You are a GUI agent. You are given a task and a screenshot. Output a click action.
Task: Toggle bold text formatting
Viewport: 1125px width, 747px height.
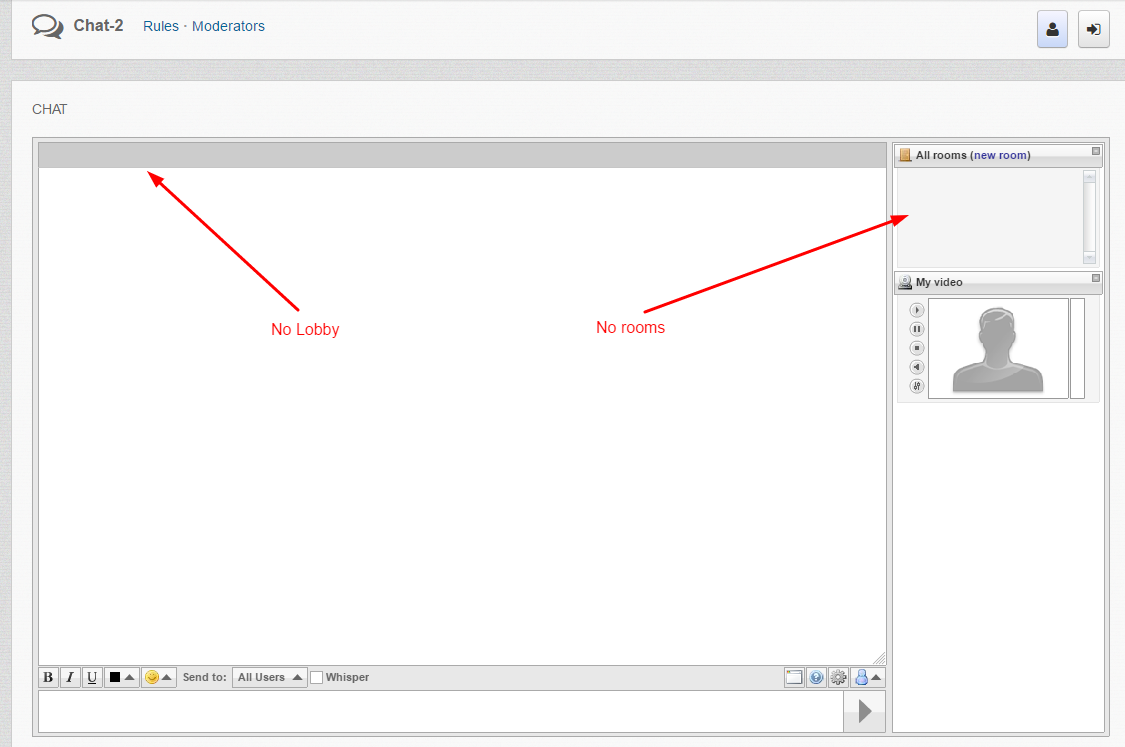(48, 677)
